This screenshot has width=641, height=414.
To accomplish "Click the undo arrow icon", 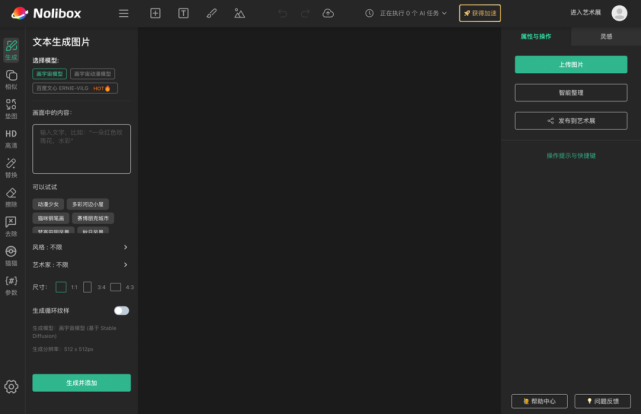I will (282, 13).
